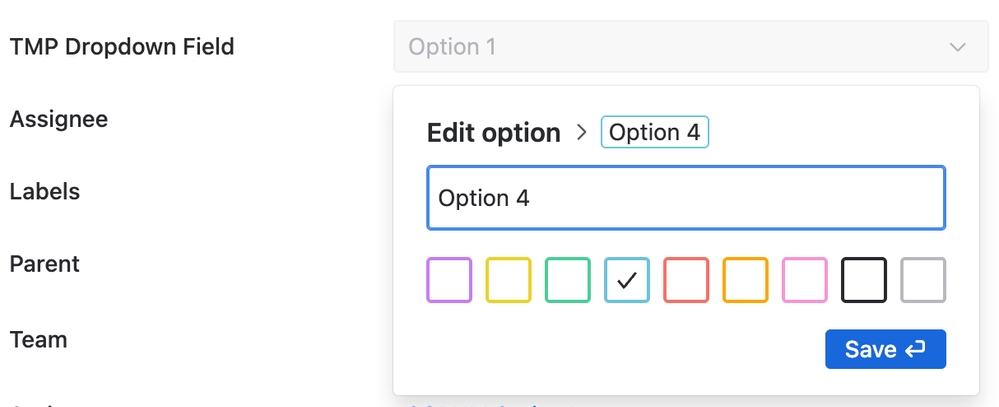Go back via Edit option heading
The height and width of the screenshot is (407, 999).
click(x=494, y=133)
